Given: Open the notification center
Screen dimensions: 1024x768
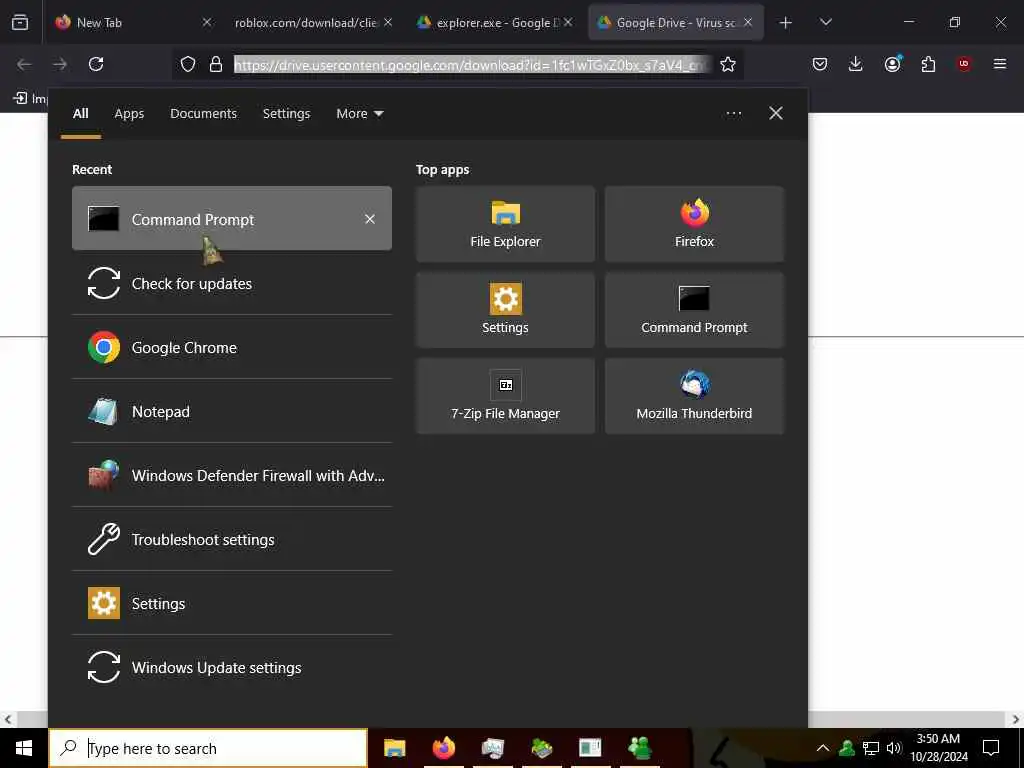Looking at the screenshot, I should click(991, 748).
